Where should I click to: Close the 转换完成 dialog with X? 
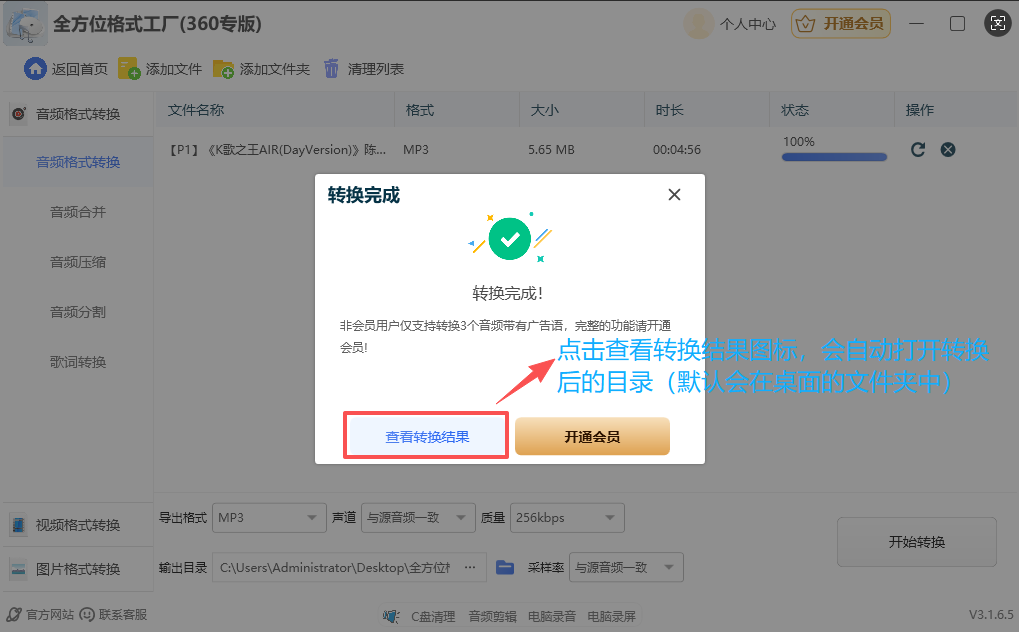pos(674,195)
